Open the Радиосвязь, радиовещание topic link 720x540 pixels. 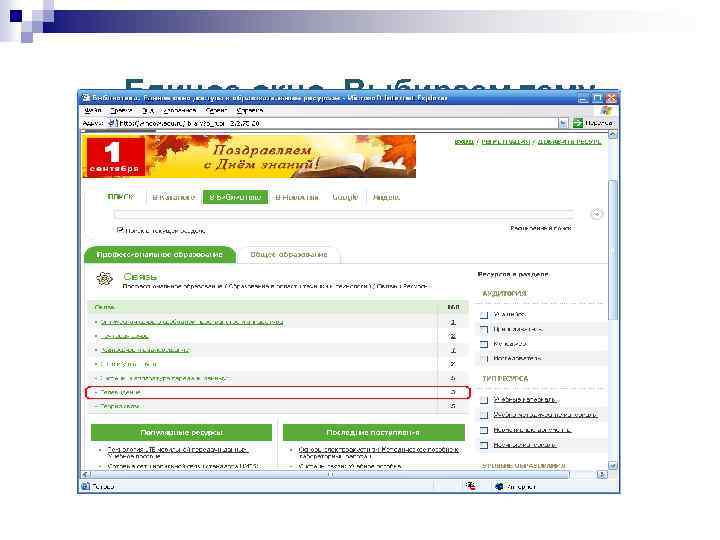tap(145, 350)
